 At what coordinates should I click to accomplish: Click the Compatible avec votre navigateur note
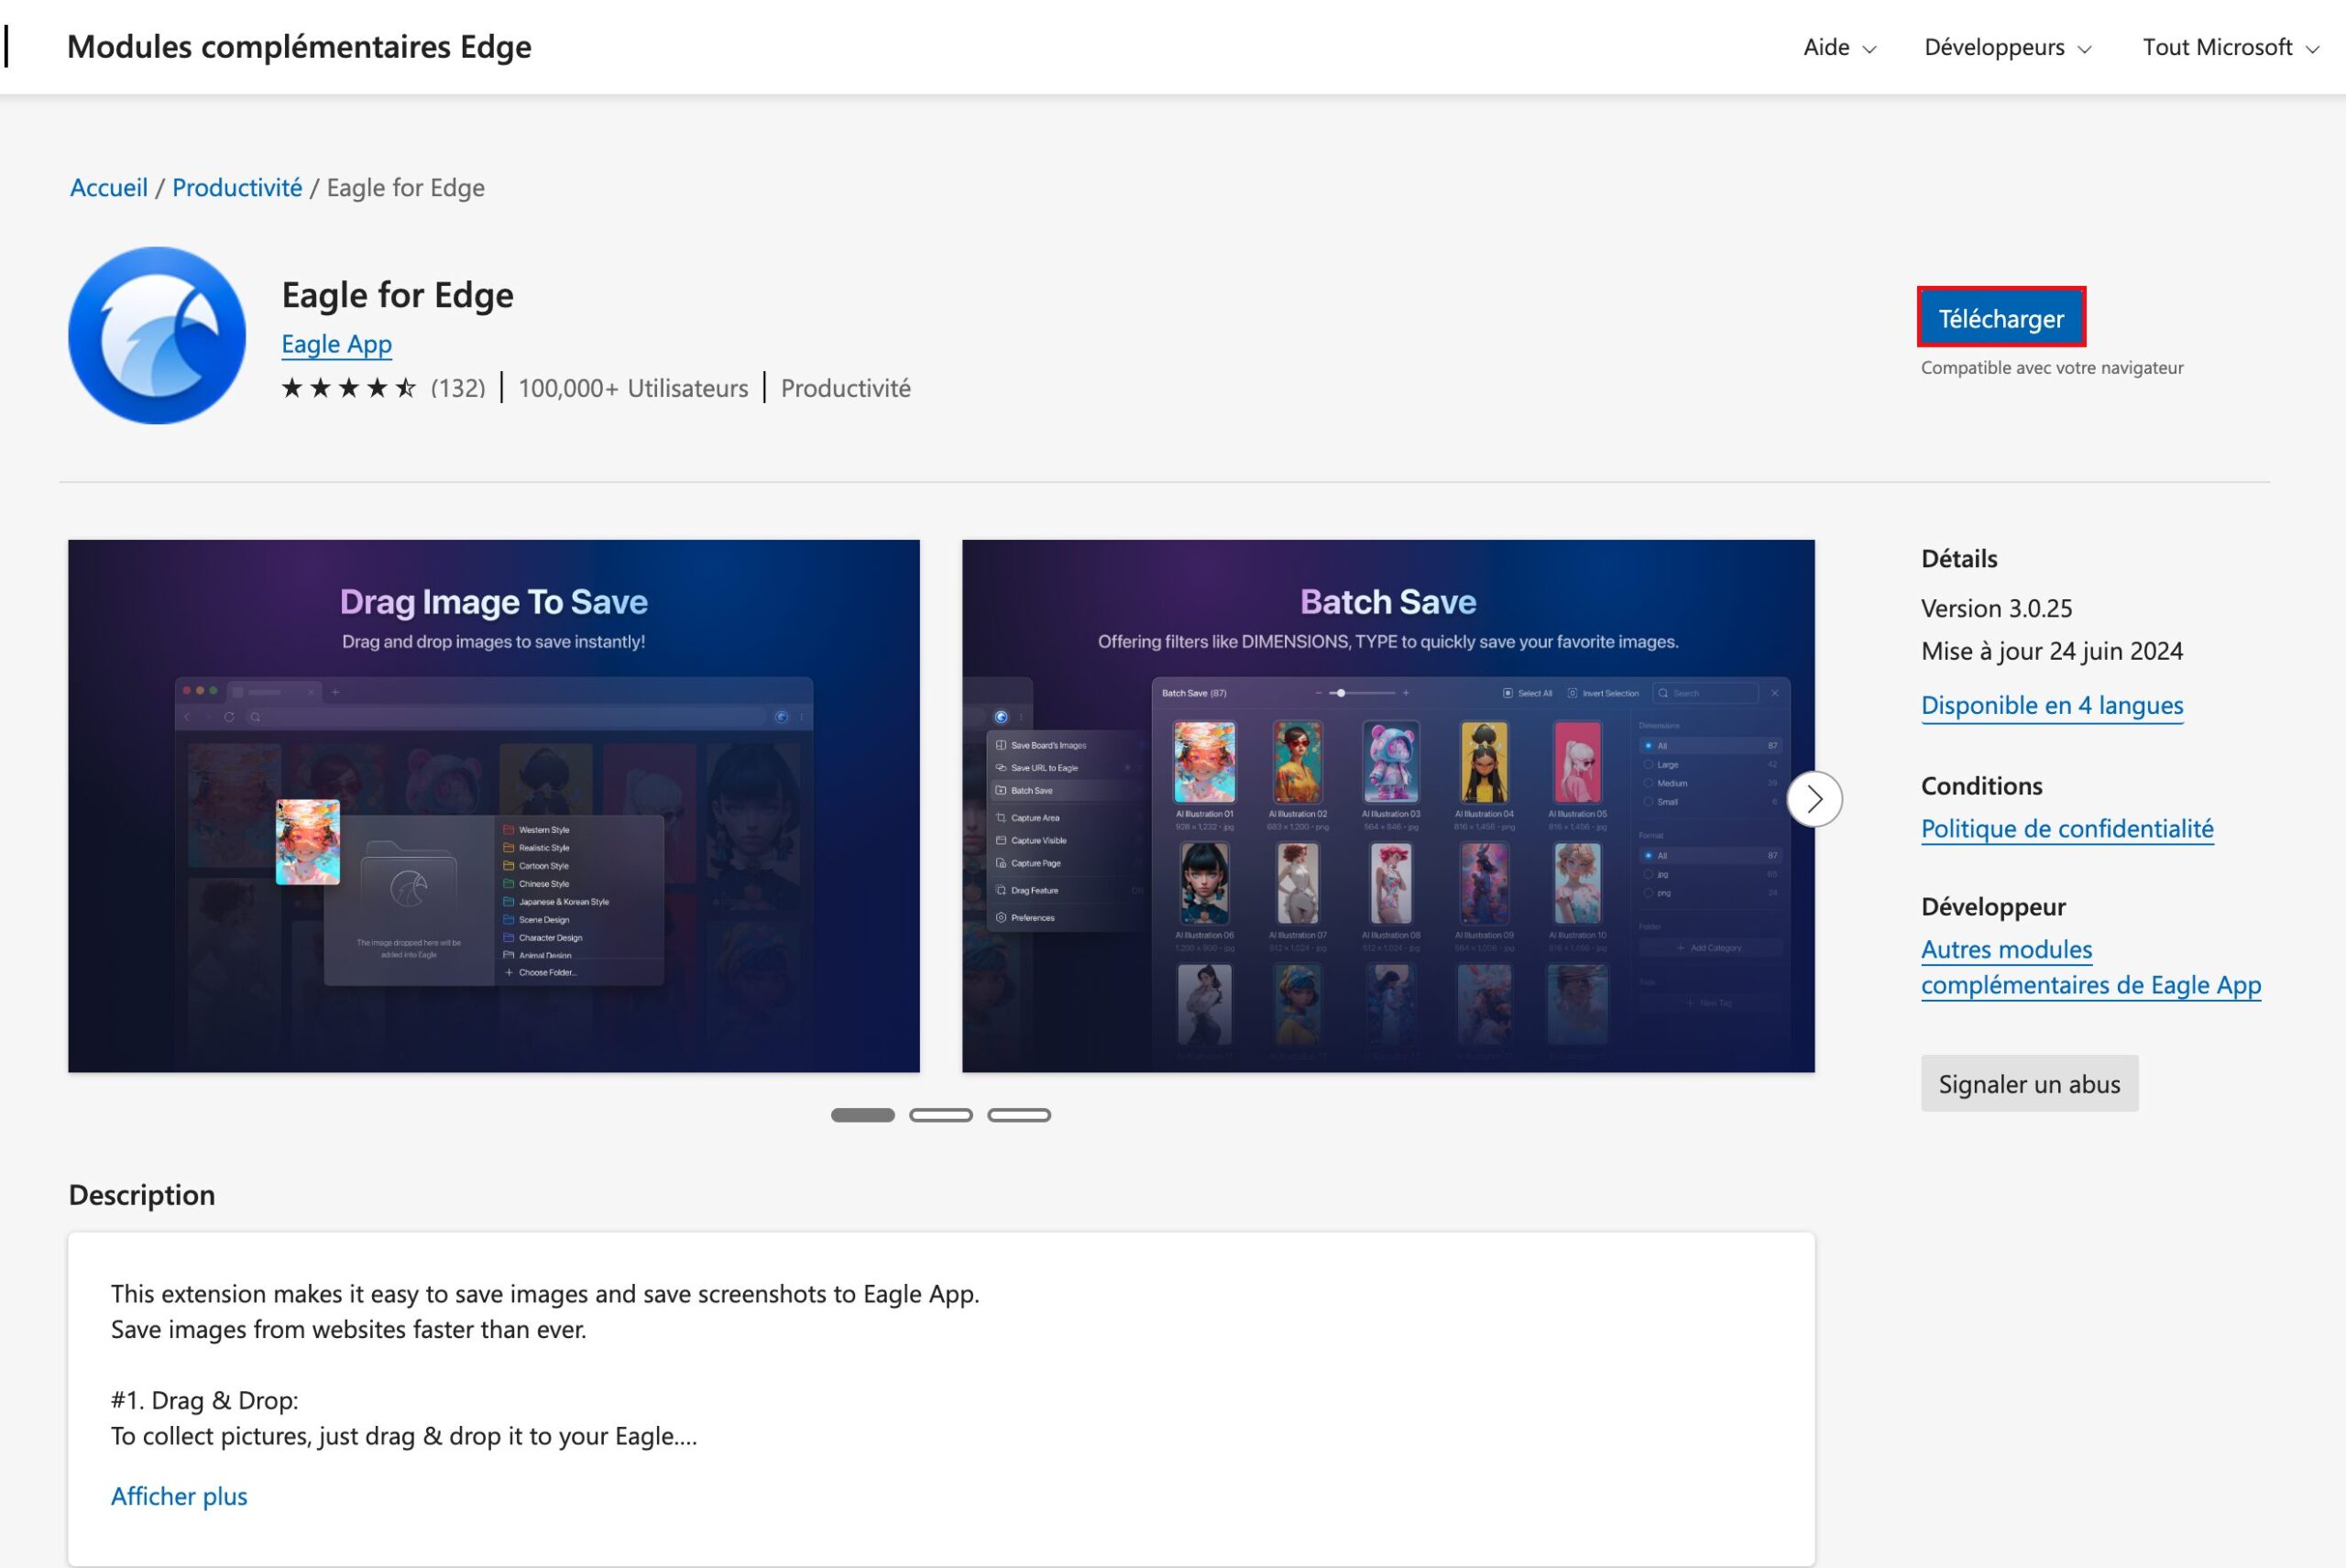2052,367
